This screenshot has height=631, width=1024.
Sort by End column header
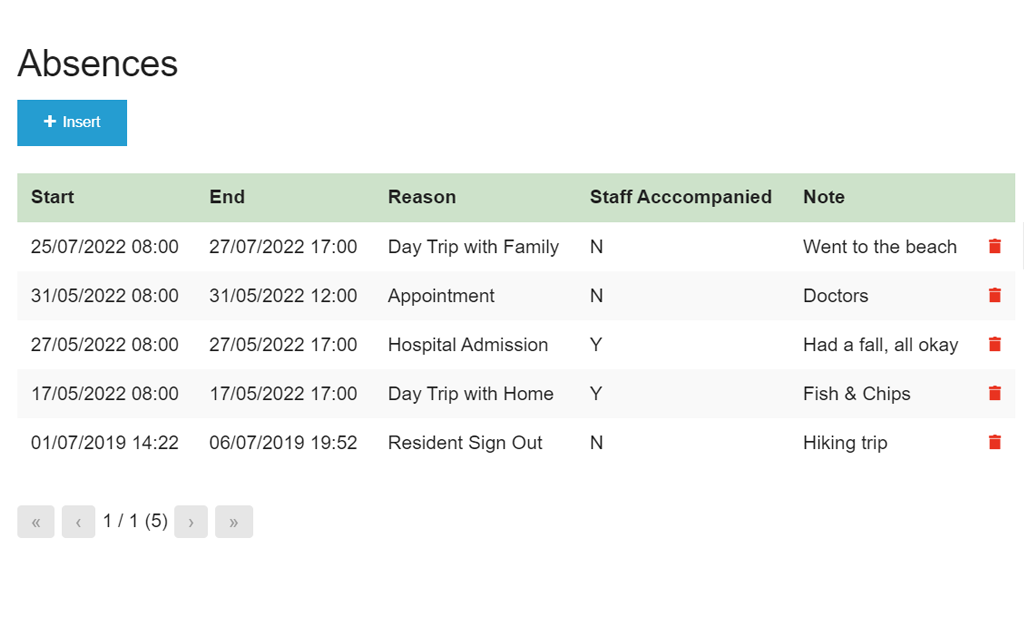coord(227,197)
